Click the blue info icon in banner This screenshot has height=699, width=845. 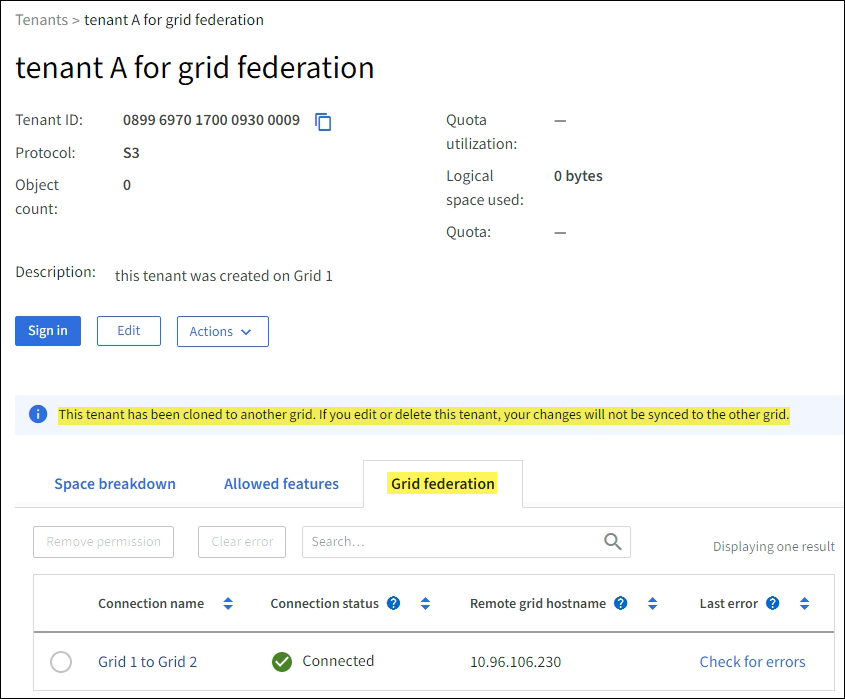[38, 414]
